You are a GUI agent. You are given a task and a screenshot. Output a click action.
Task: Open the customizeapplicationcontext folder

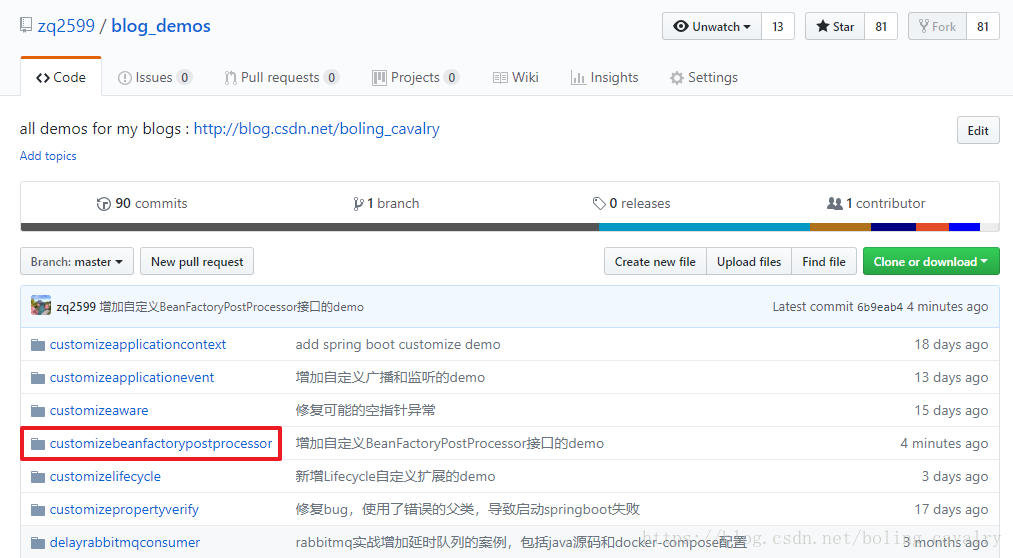click(138, 344)
